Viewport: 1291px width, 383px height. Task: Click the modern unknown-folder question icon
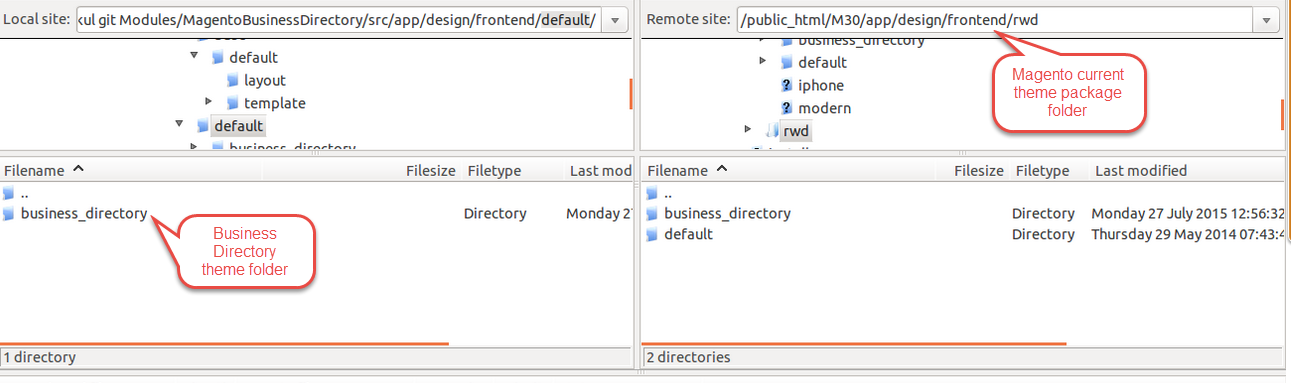787,108
